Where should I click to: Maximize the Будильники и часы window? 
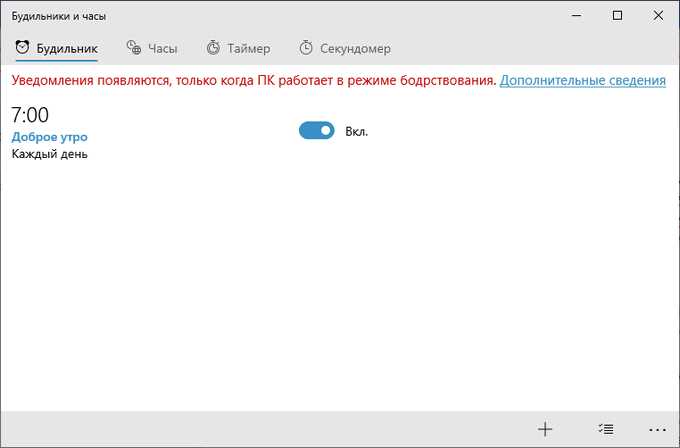tap(617, 16)
